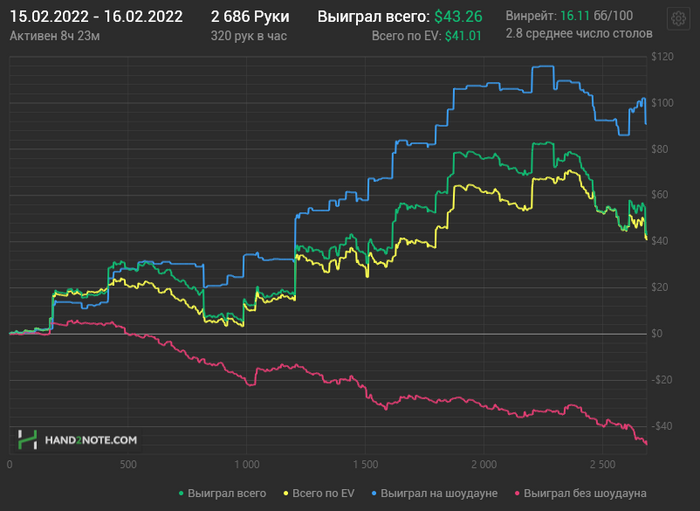
Task: Click the '2 000' x-axis label
Action: pos(484,465)
